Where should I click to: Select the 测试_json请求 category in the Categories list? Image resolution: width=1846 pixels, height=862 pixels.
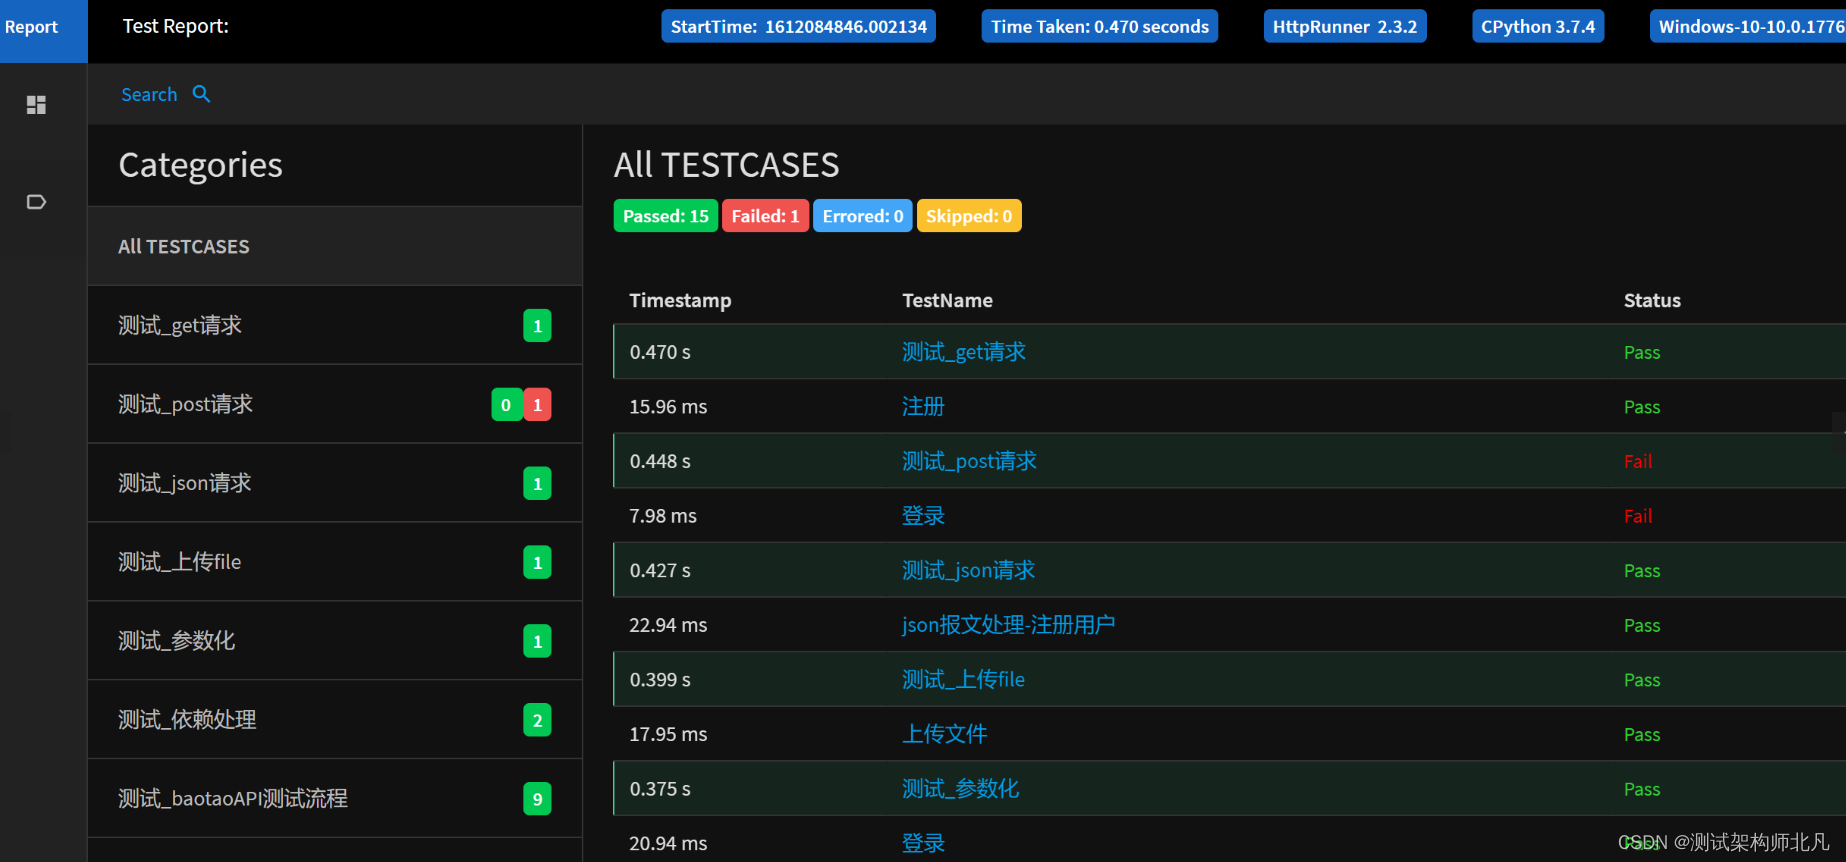click(x=335, y=483)
